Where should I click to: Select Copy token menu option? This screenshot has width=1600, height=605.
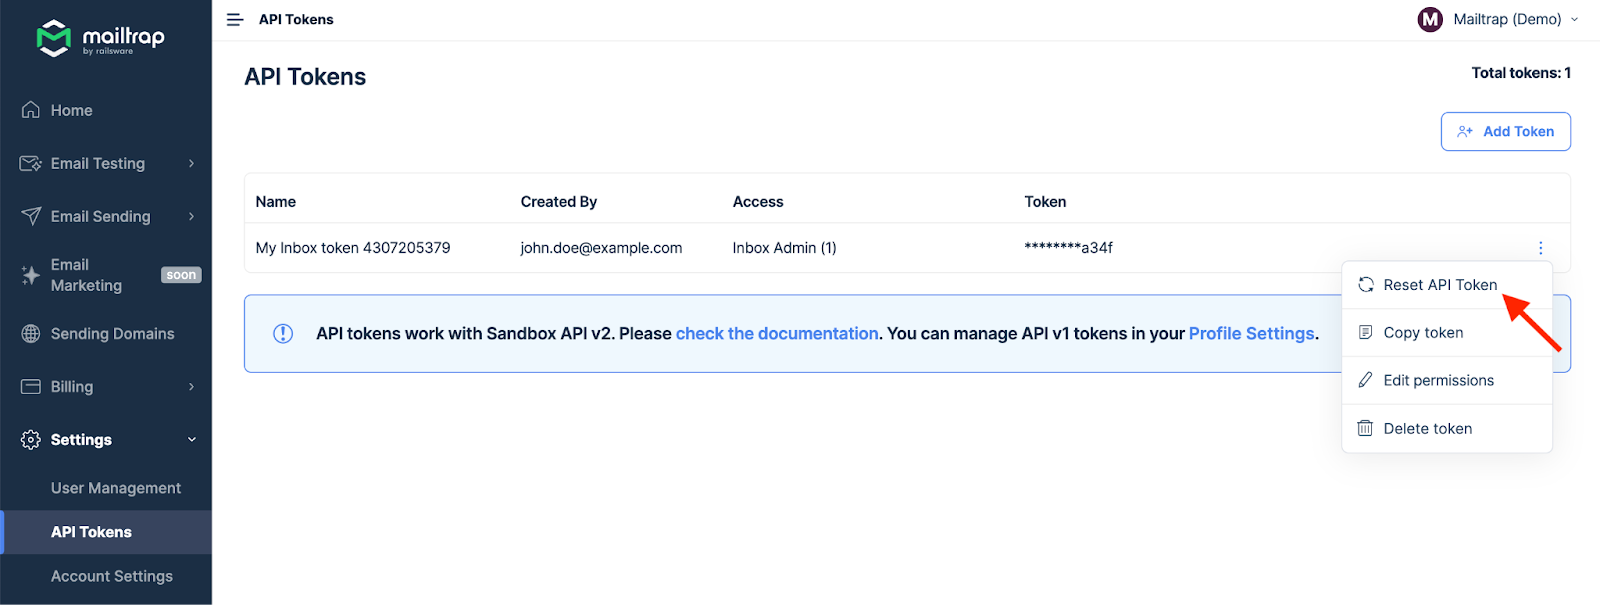(1422, 333)
